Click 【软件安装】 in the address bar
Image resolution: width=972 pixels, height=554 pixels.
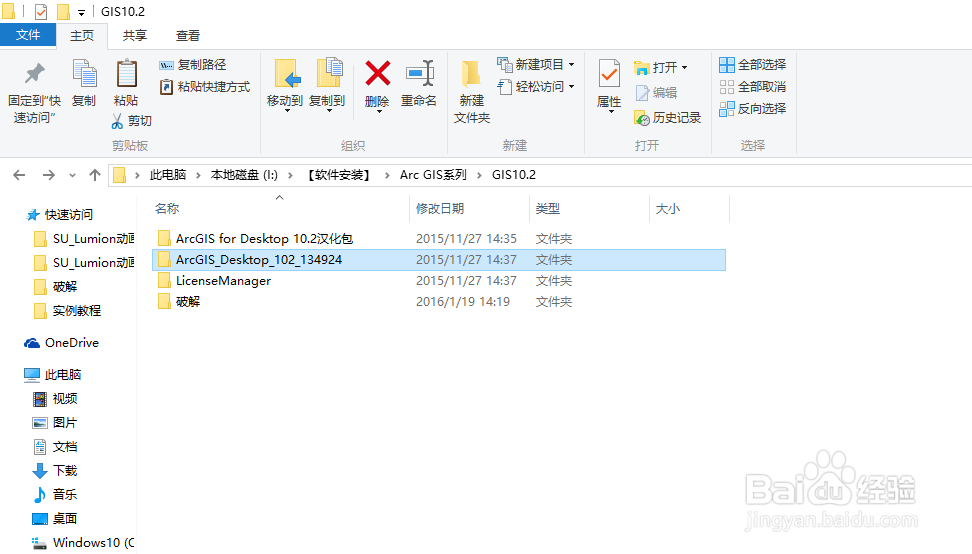coord(338,175)
